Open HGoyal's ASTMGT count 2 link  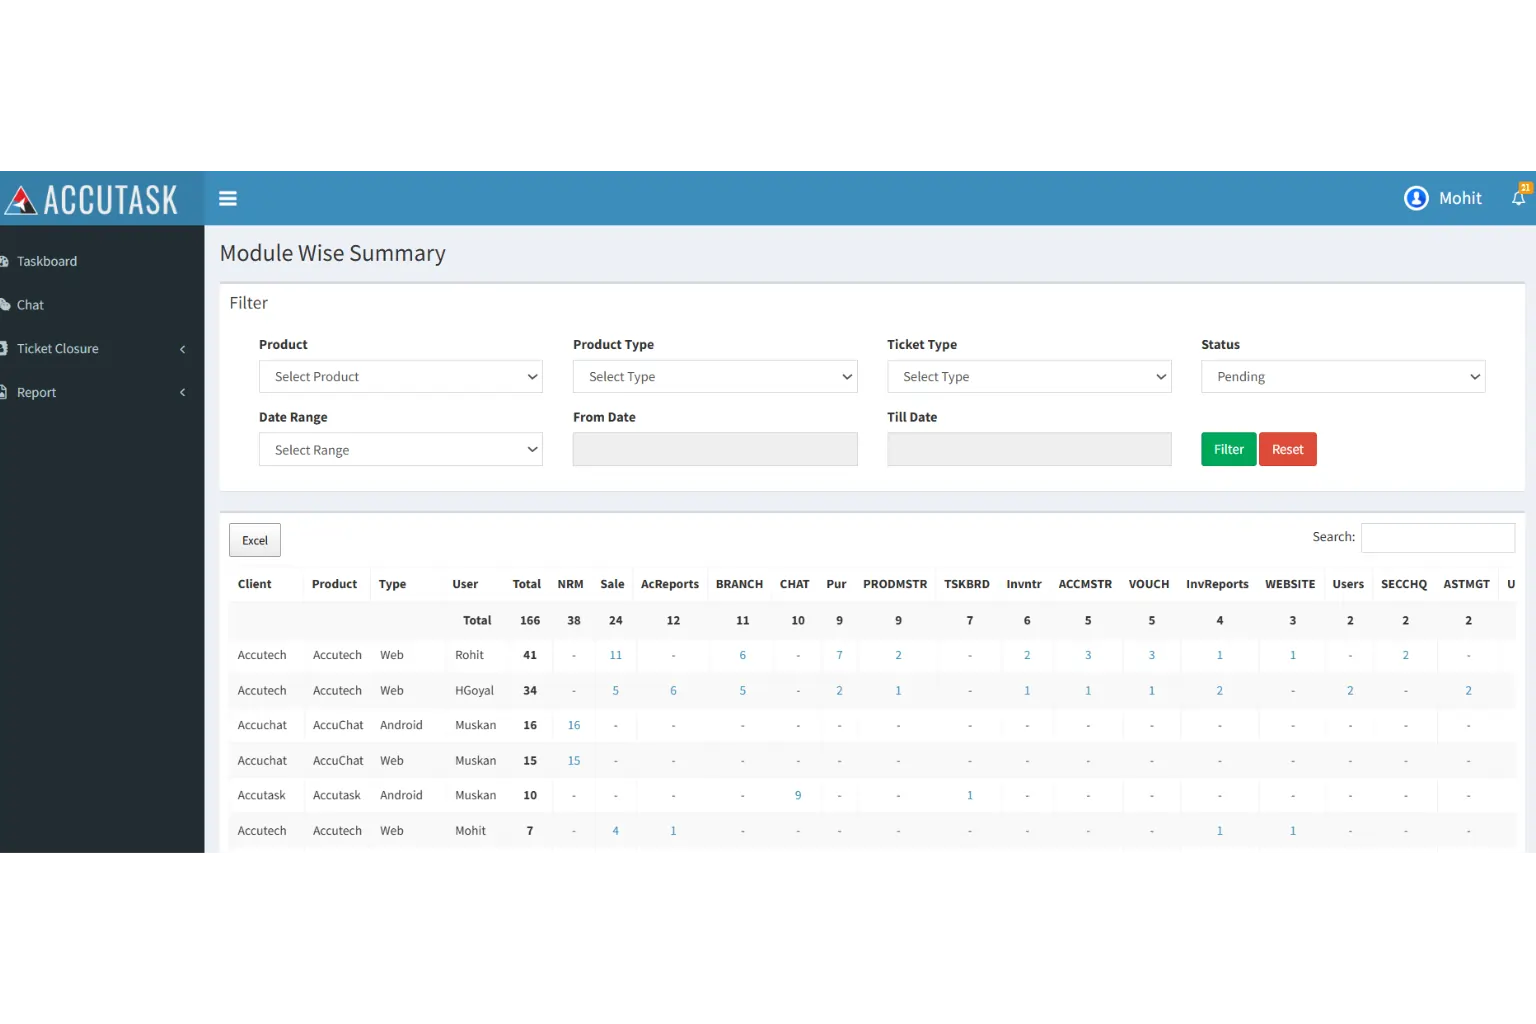click(1468, 690)
